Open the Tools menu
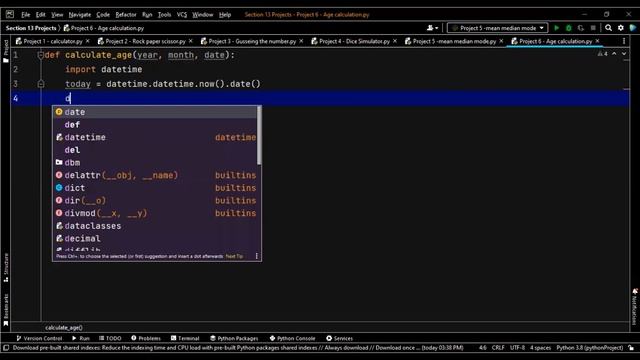 [x=164, y=15]
